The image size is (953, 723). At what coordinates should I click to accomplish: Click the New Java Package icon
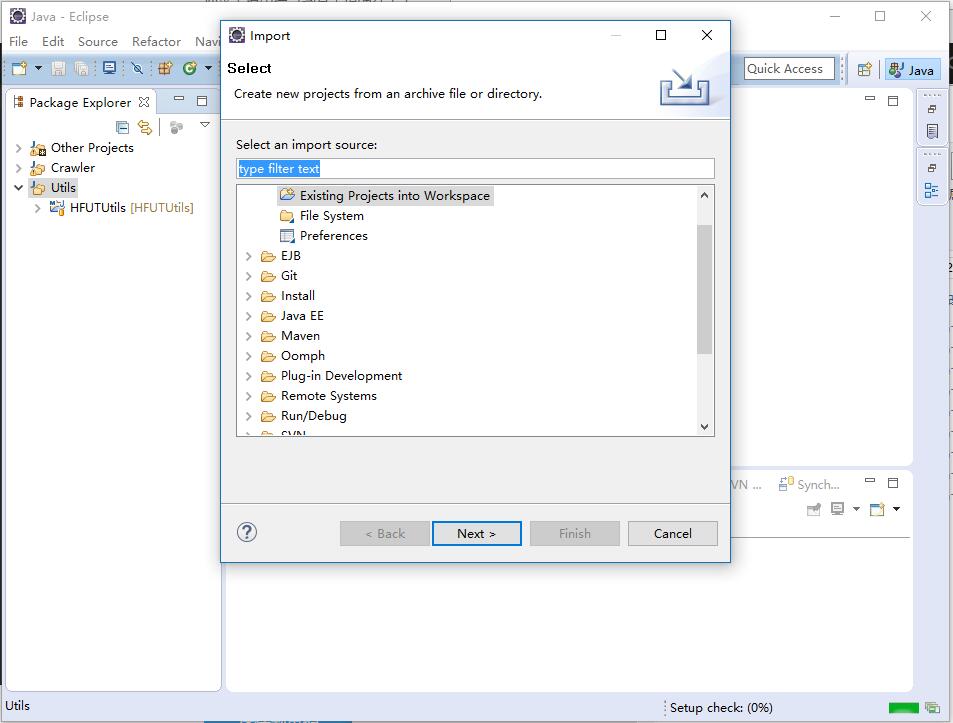(165, 68)
